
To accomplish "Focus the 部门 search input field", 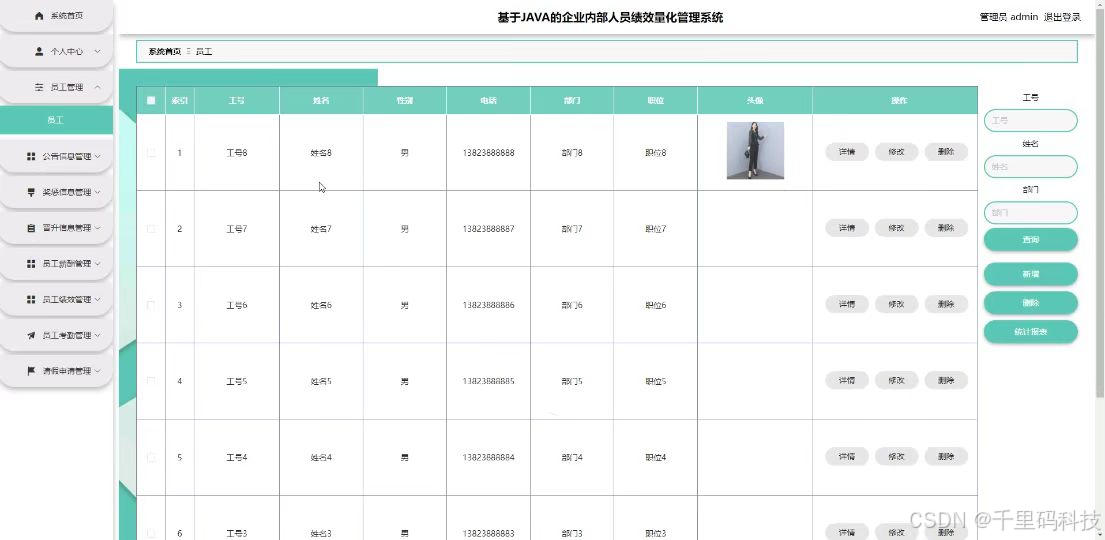I will click(1030, 212).
